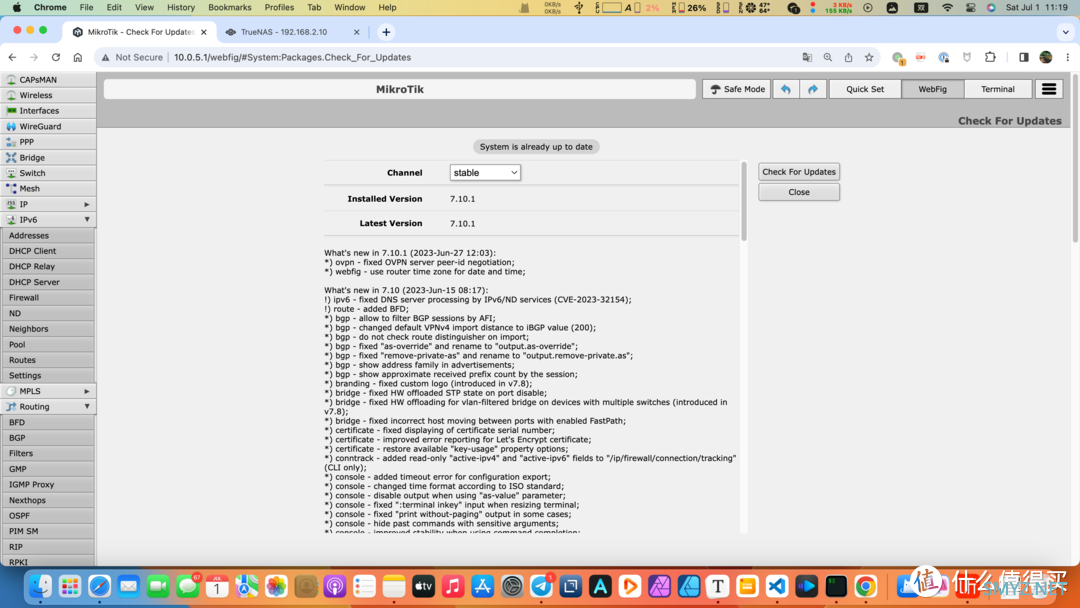Open Routing Nexthops
This screenshot has height=608, width=1080.
[x=48, y=500]
